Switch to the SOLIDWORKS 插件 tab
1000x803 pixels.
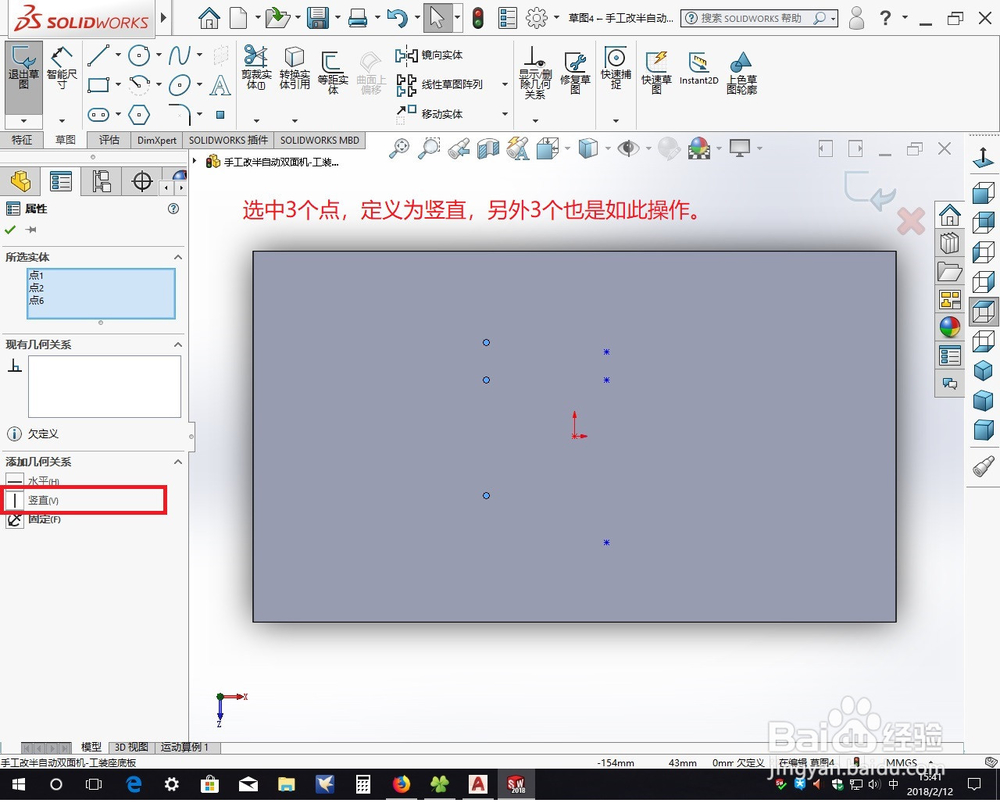coord(228,140)
